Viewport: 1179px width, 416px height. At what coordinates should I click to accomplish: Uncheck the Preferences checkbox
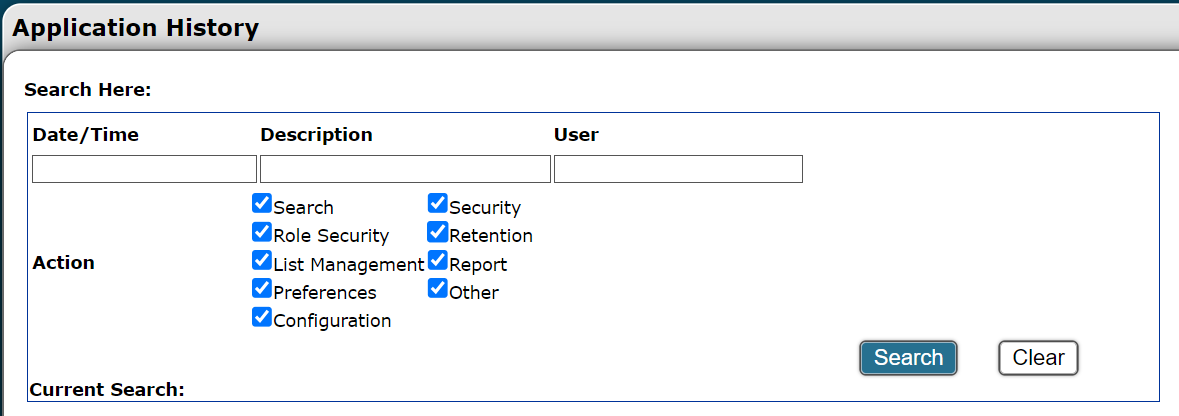[262, 289]
